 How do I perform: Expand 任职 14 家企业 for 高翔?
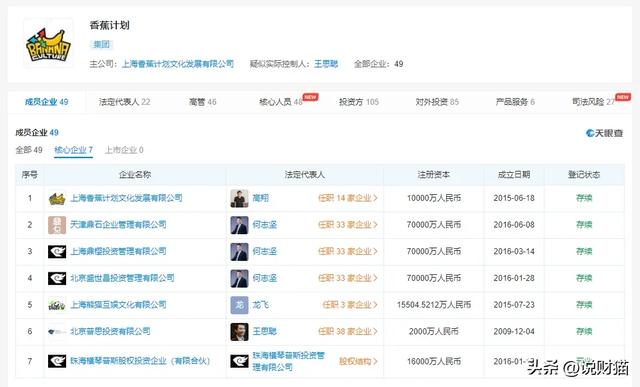[348, 198]
